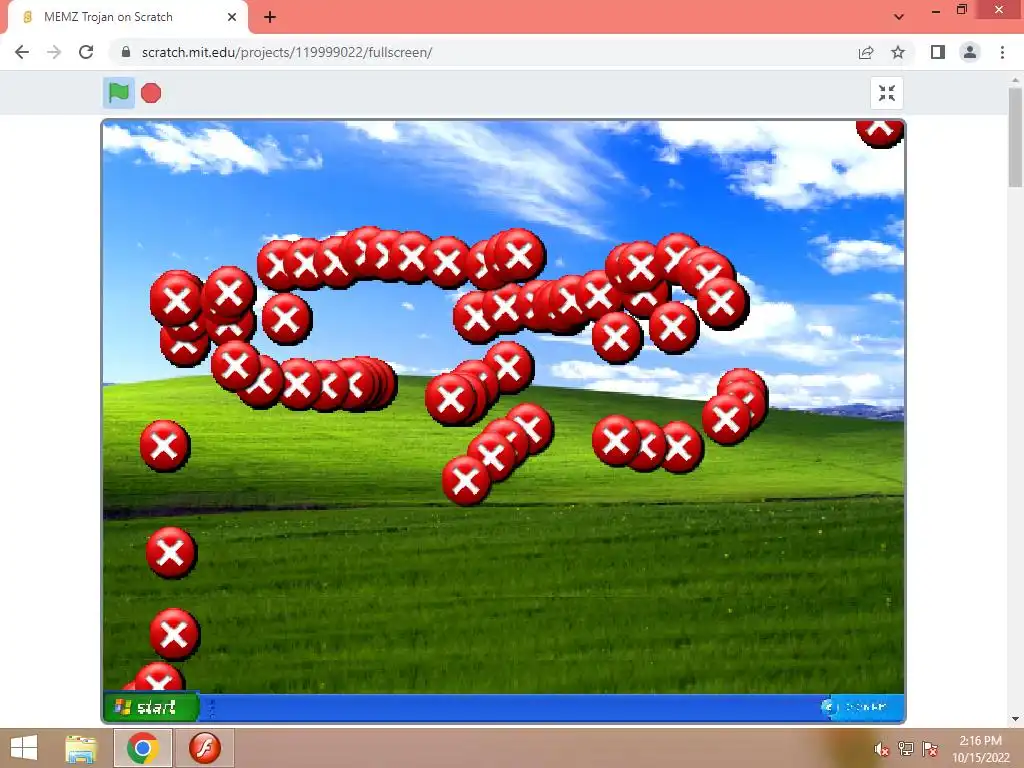This screenshot has width=1024, height=768.
Task: Open the tab search dropdown arrow
Action: click(x=899, y=17)
